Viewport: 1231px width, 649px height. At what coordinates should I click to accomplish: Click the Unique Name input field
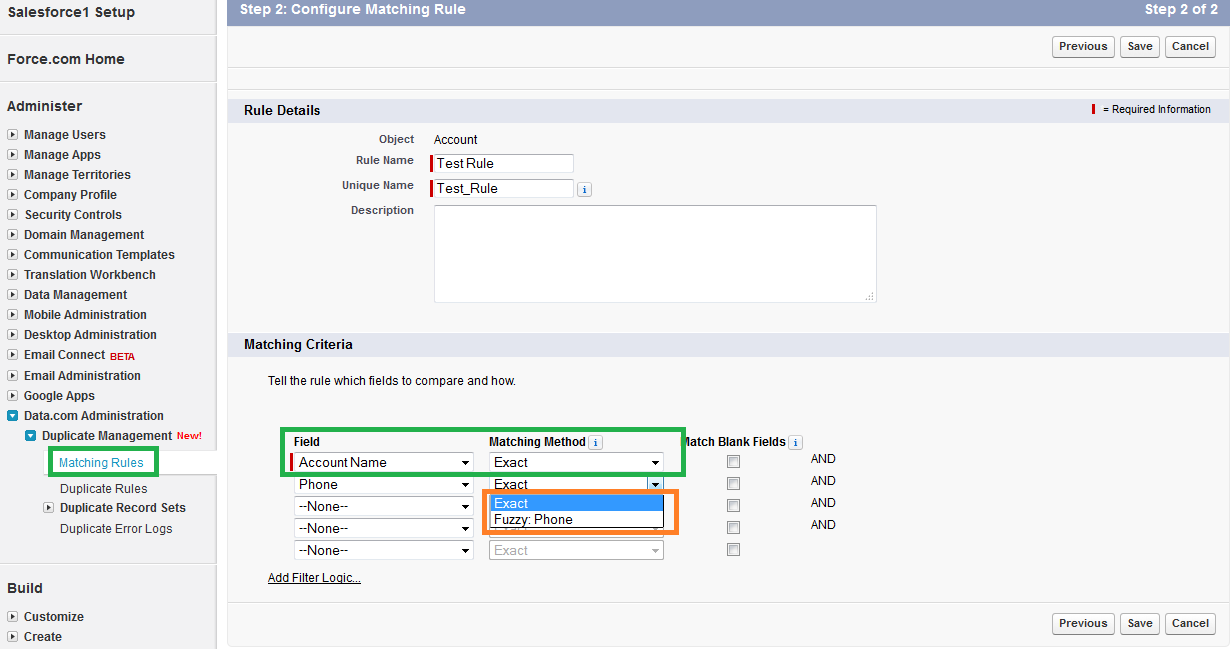click(x=503, y=188)
